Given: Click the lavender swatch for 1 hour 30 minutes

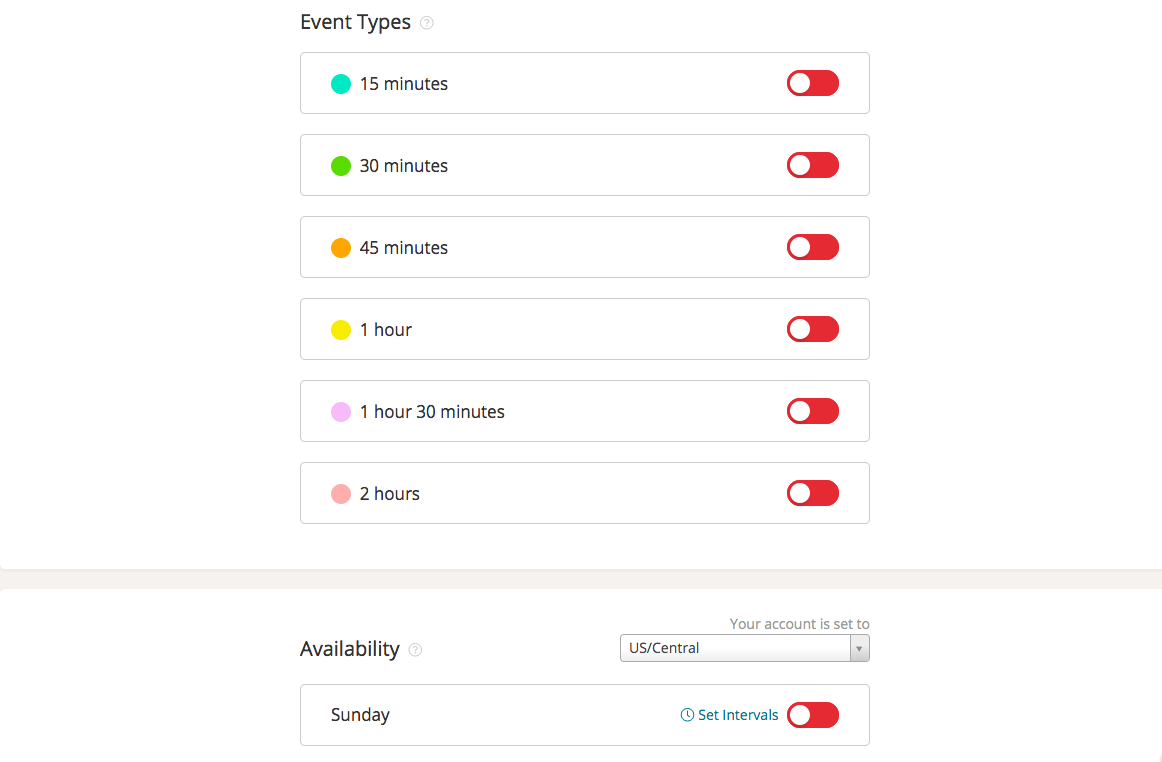Looking at the screenshot, I should pyautogui.click(x=340, y=411).
